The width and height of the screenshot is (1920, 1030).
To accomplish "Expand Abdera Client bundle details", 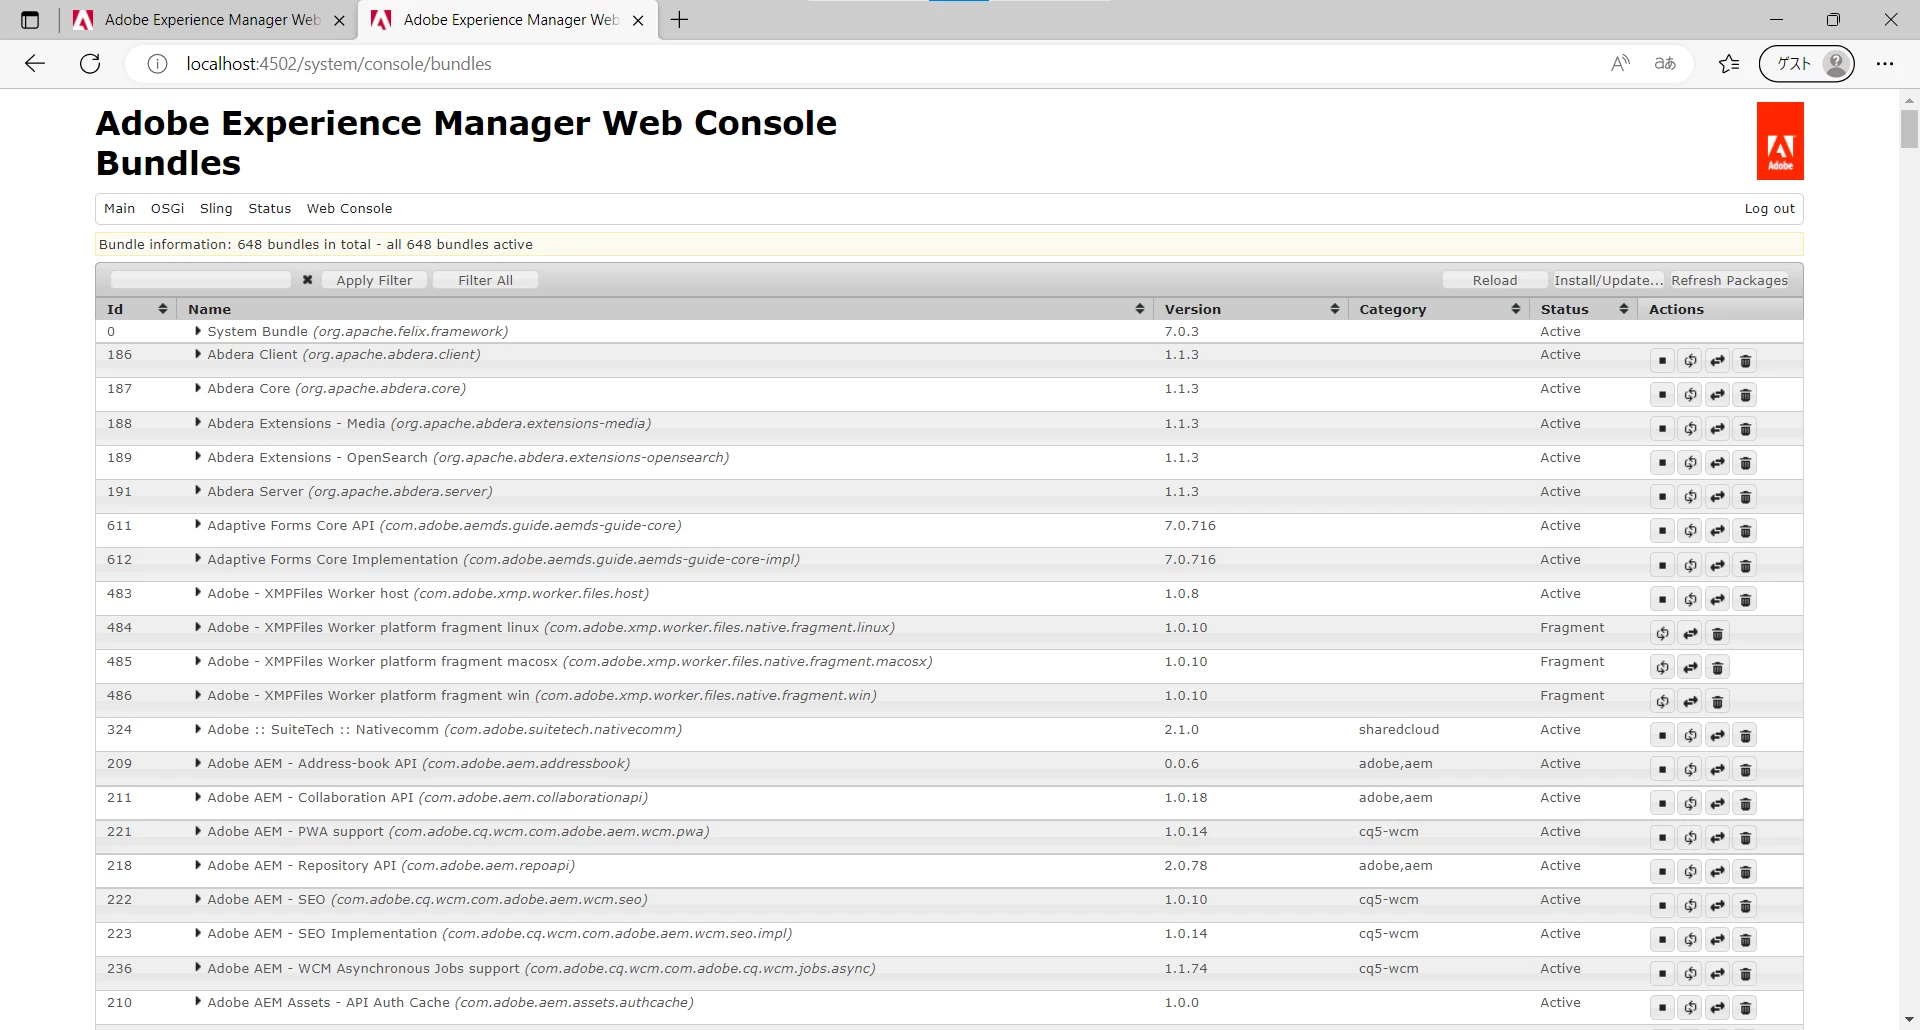I will click(x=198, y=354).
